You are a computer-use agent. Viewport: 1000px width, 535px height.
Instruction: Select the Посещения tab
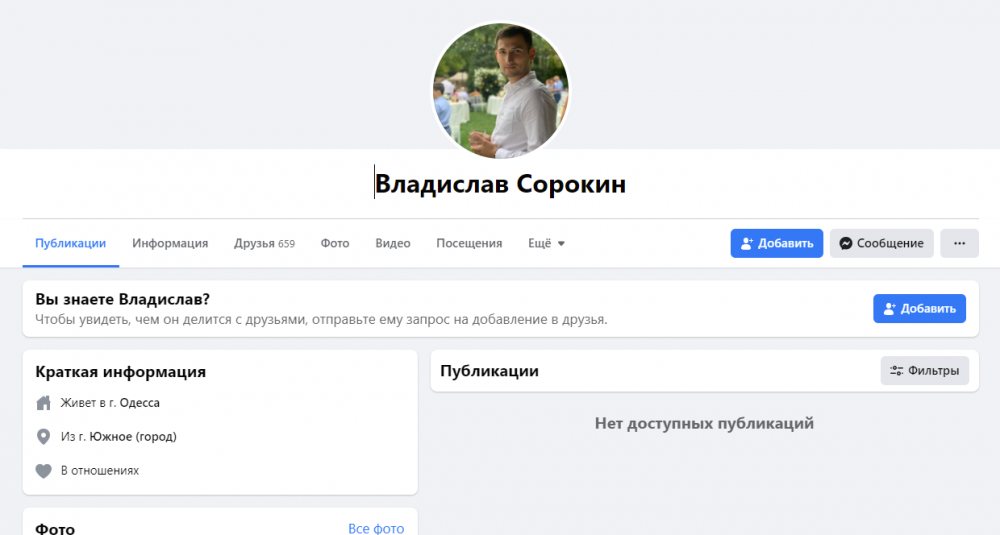[469, 243]
